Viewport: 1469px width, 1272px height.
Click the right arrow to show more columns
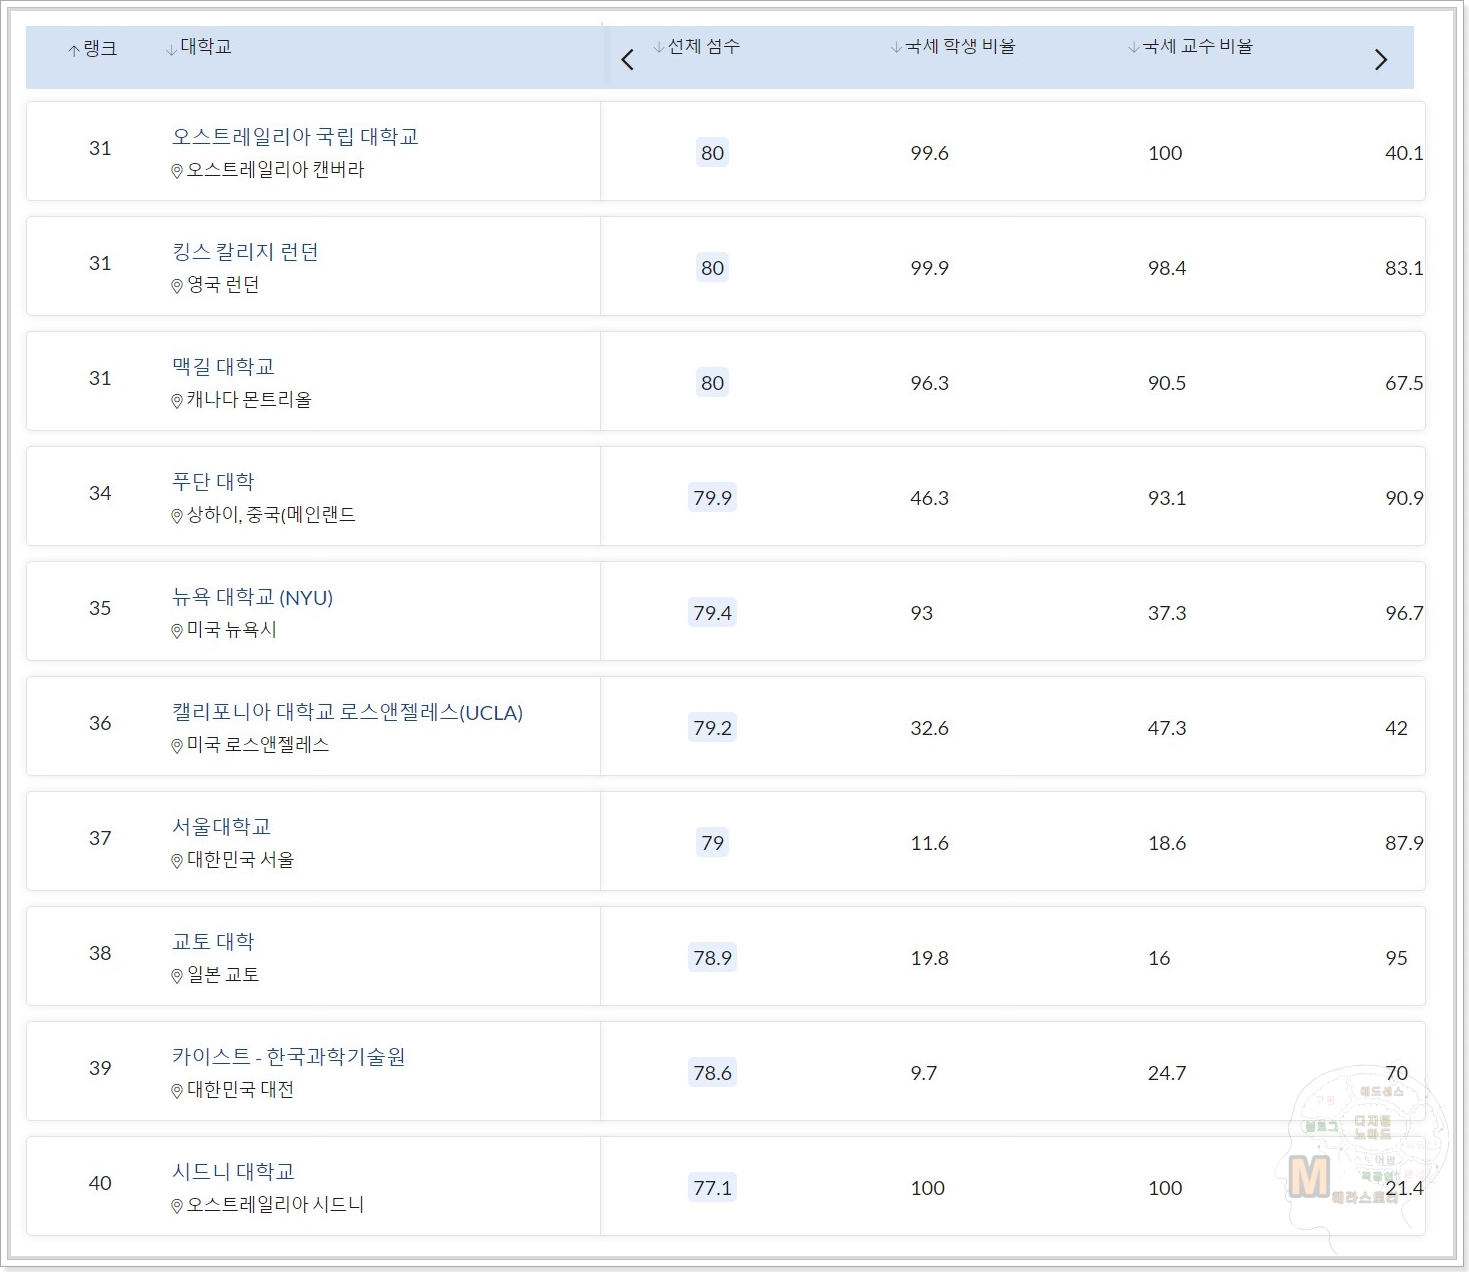point(1381,60)
